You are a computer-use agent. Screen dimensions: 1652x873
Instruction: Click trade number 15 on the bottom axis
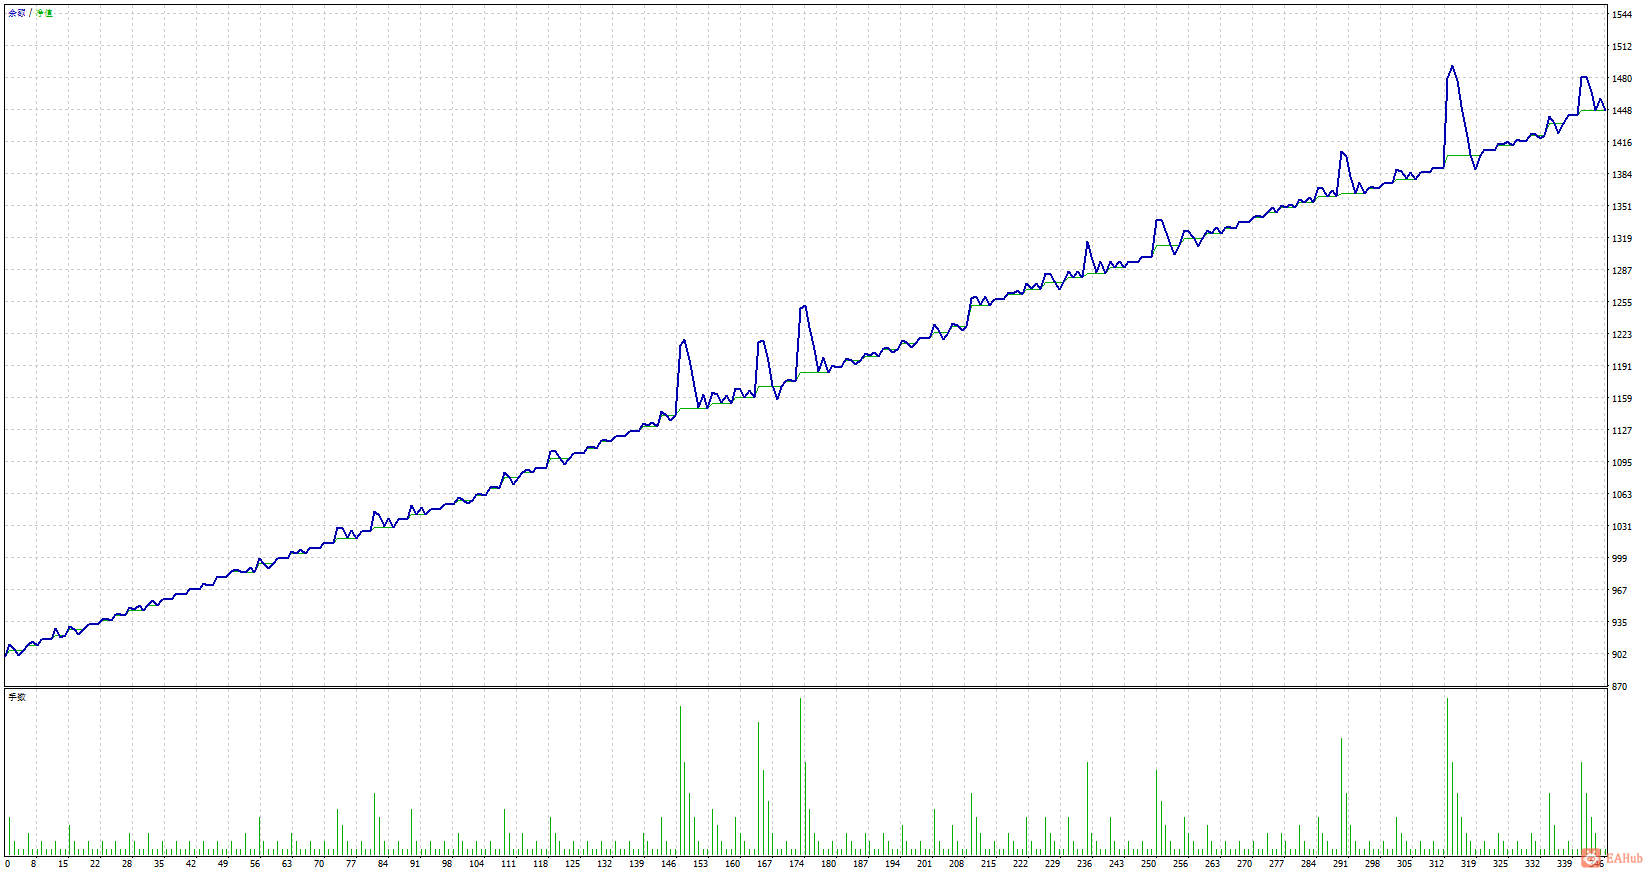coord(63,864)
